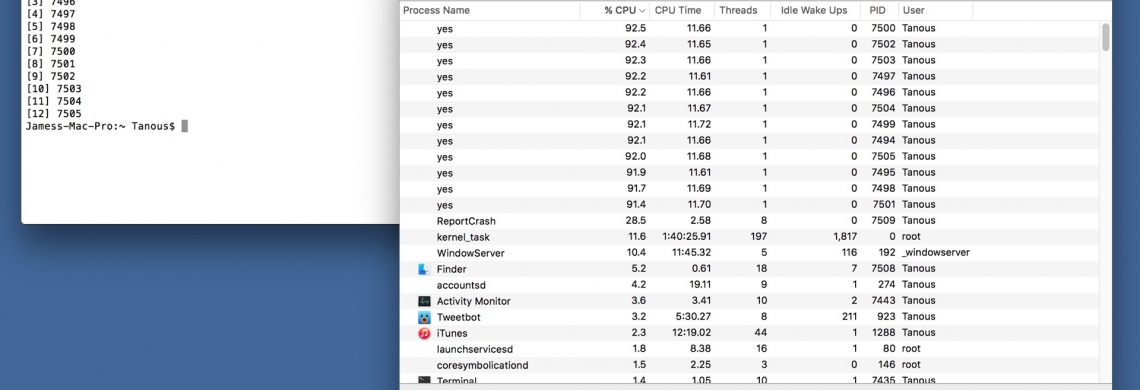Click the process list vertical scrollbar
The height and width of the screenshot is (390, 1140).
point(1106,37)
